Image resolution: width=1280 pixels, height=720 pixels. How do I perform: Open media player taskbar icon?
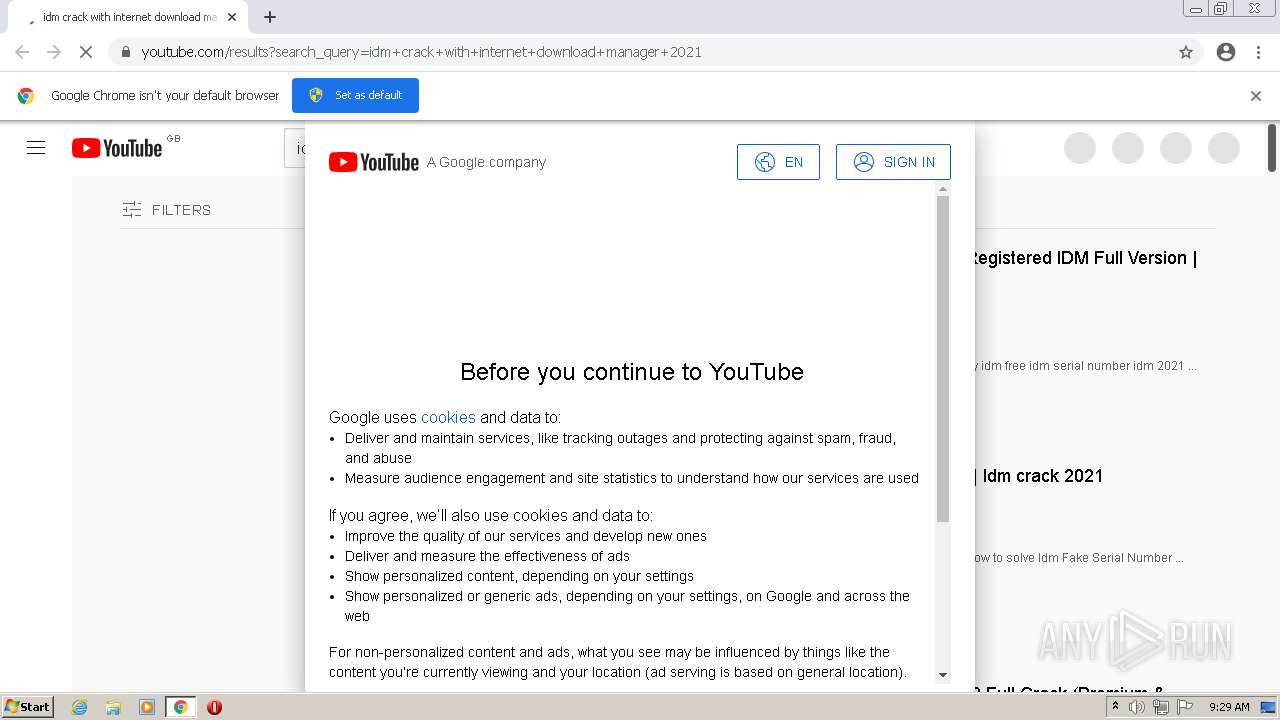(146, 707)
